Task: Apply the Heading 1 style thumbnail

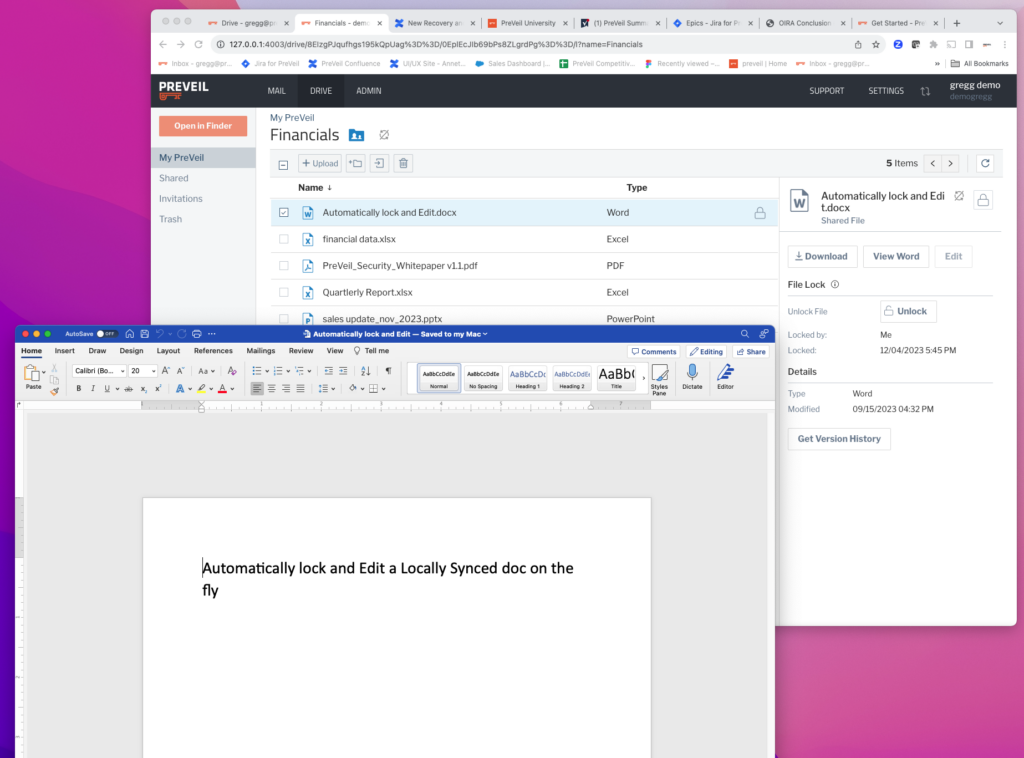Action: [528, 378]
